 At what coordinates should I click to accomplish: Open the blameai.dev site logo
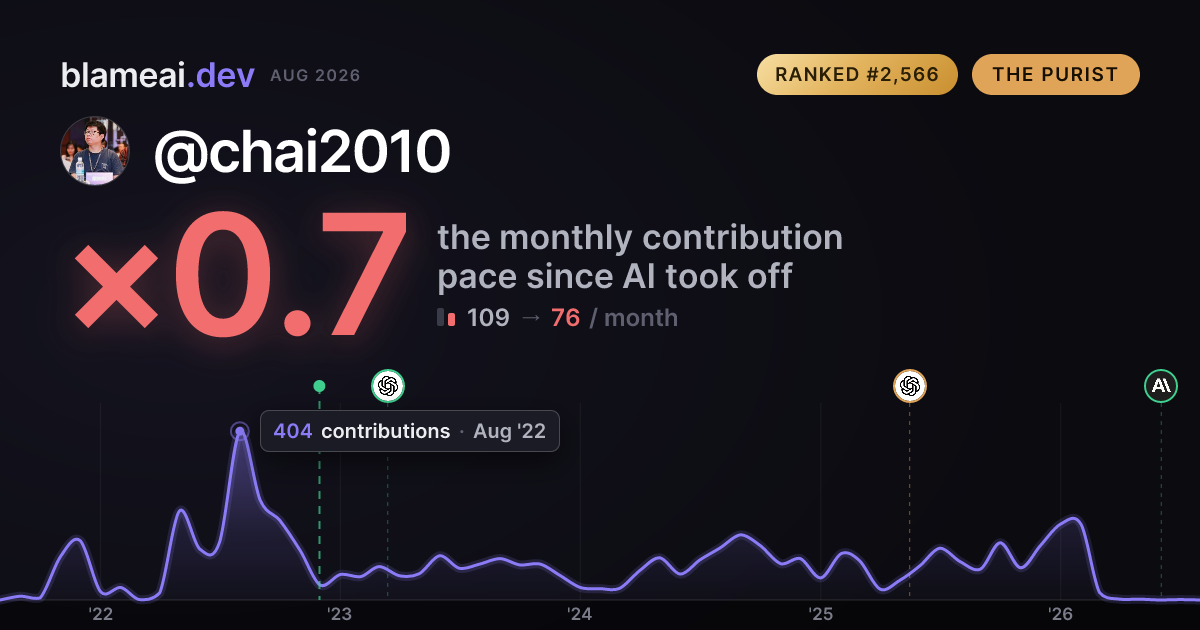(x=157, y=75)
